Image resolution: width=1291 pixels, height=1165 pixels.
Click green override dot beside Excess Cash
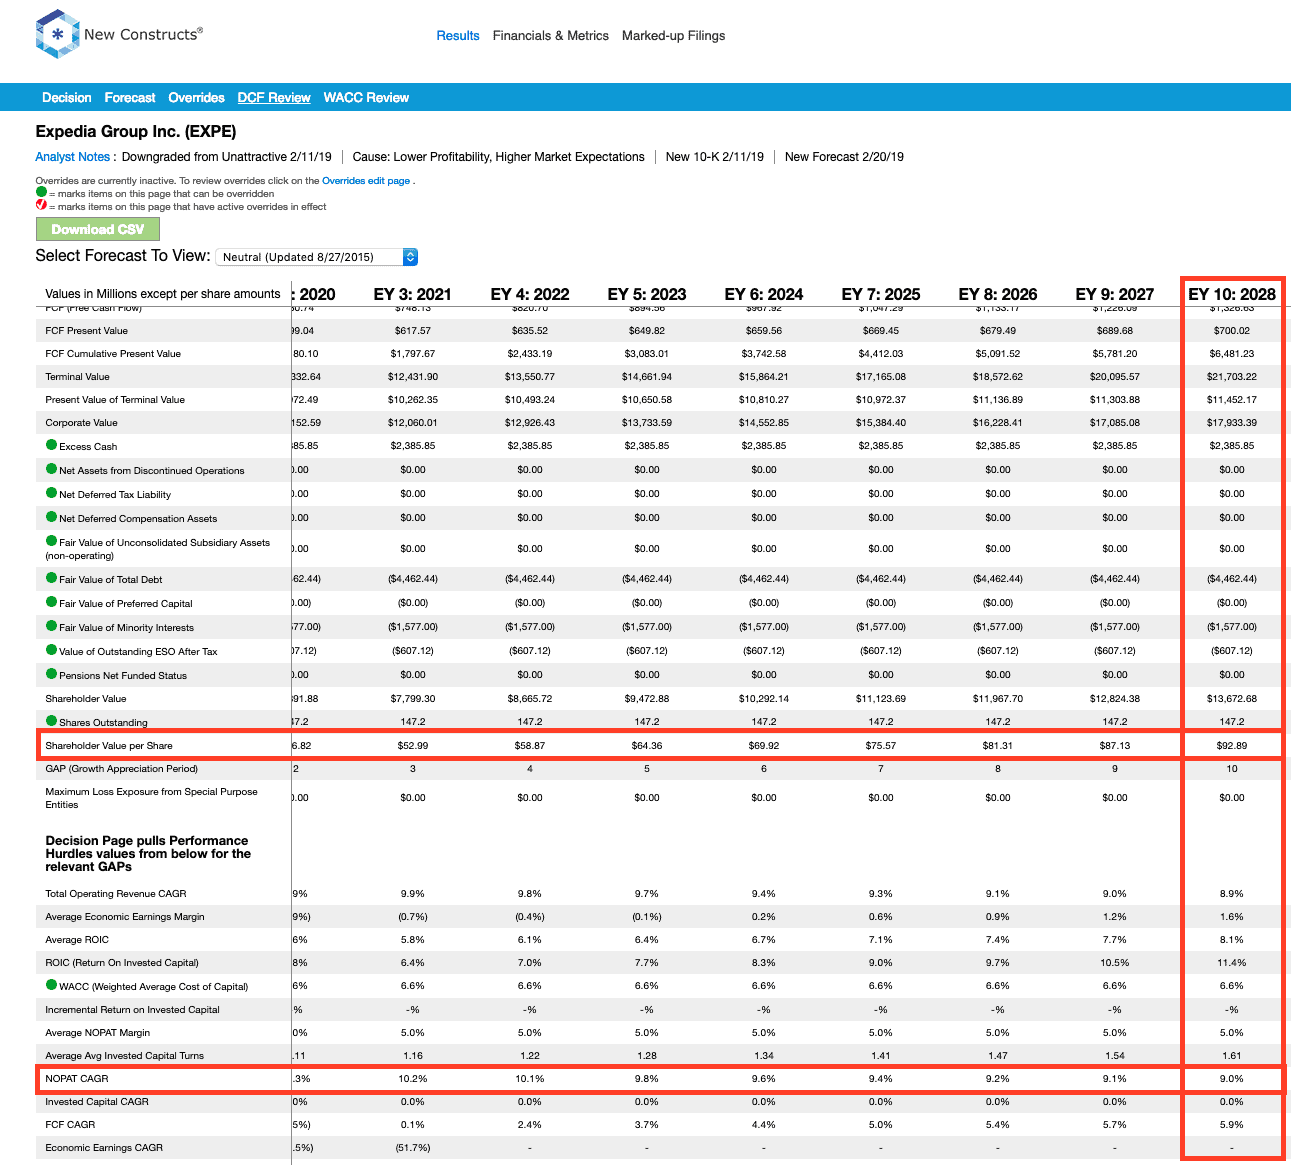click(51, 445)
